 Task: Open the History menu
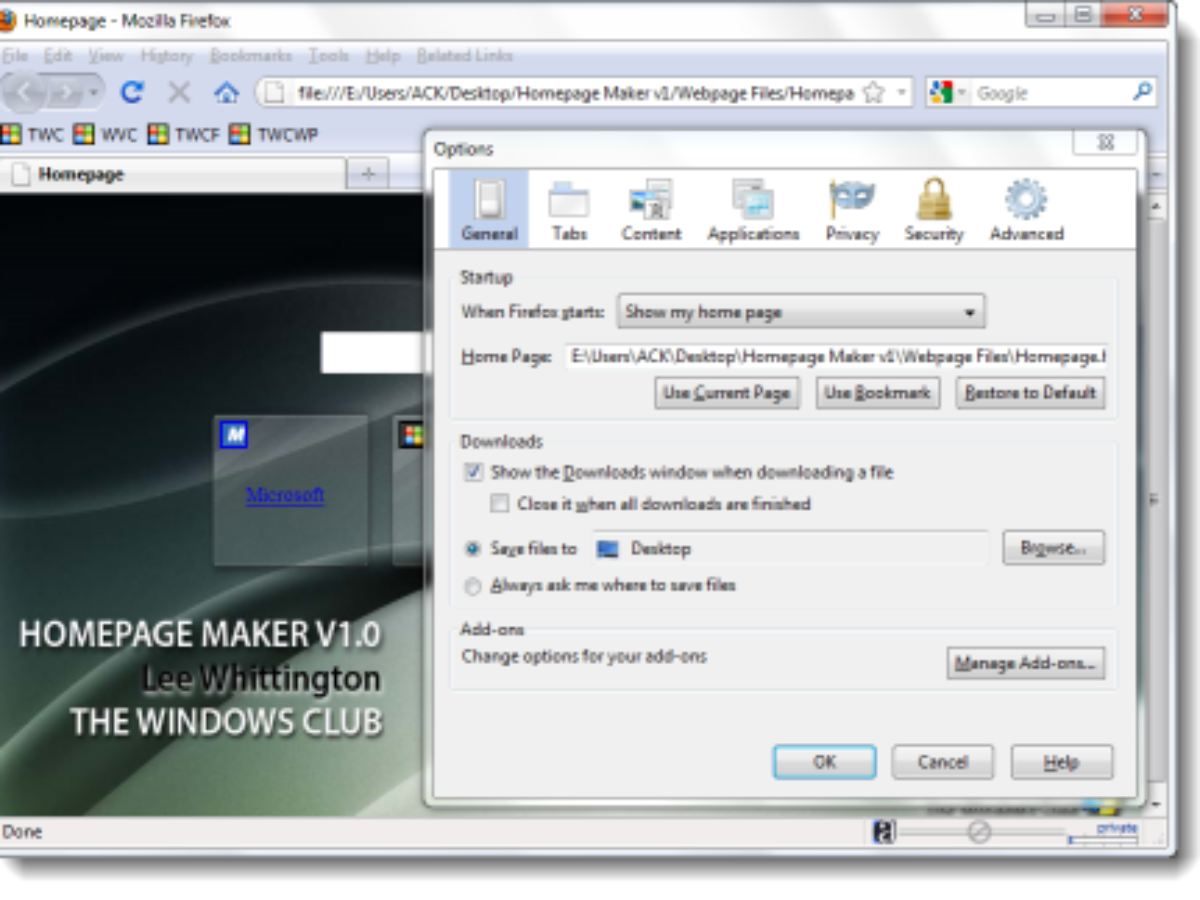click(166, 55)
